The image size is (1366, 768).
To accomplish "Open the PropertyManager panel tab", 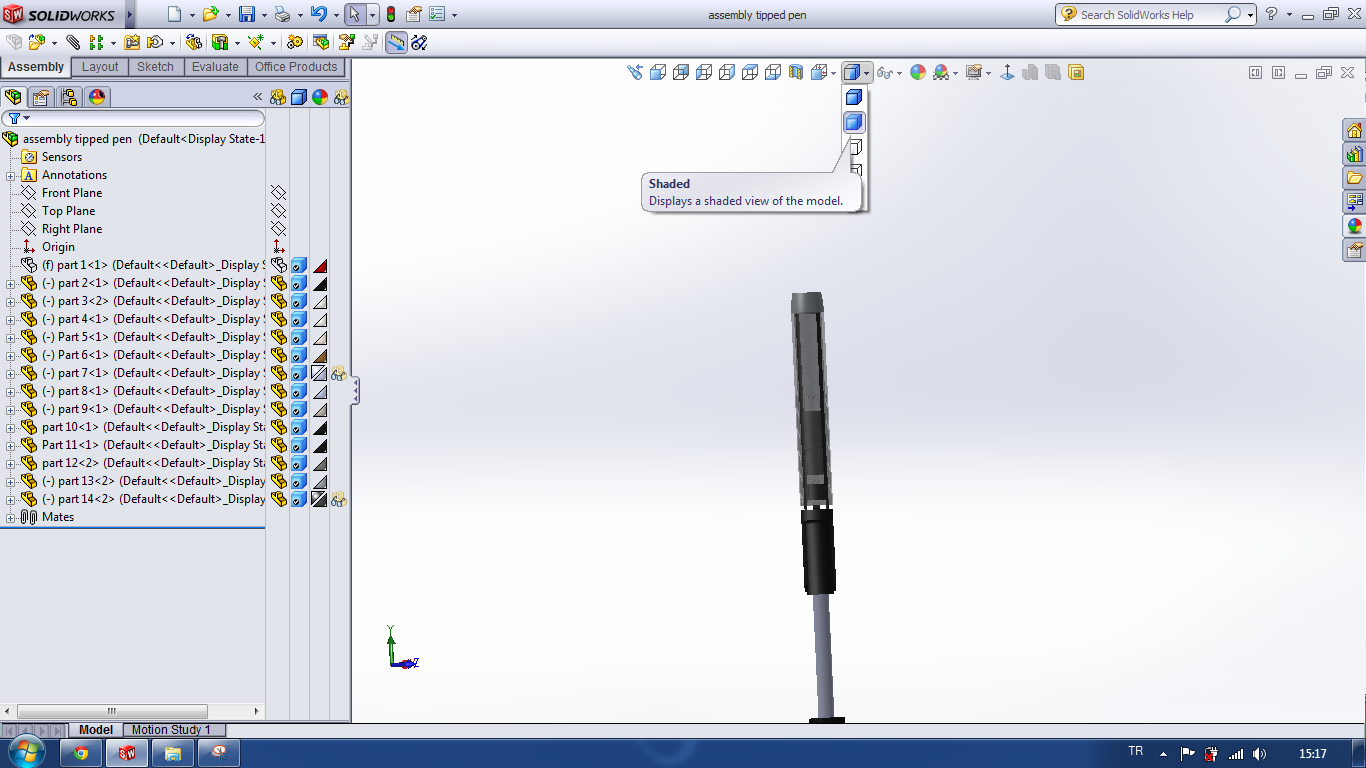I will (40, 97).
